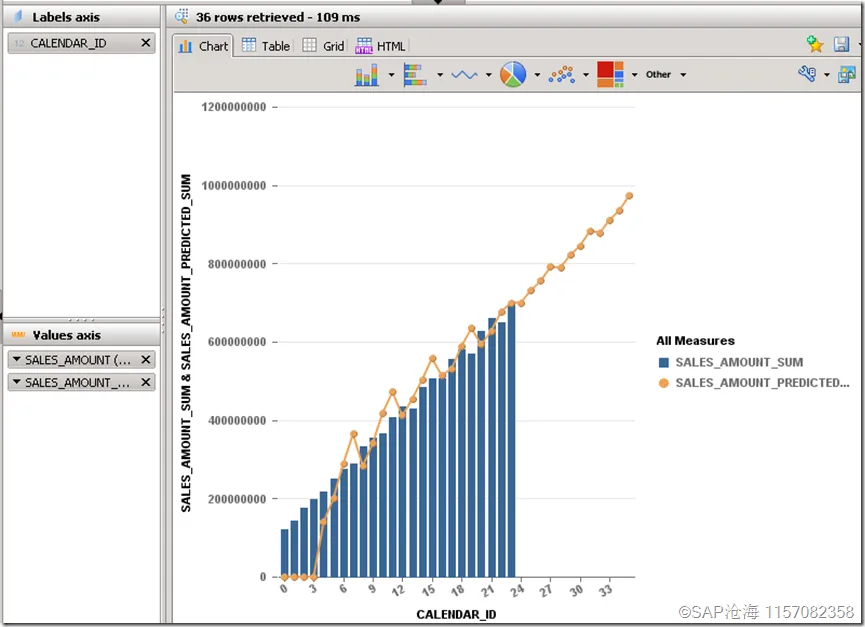The image size is (865, 627).
Task: Switch to the HTML tab
Action: point(380,46)
